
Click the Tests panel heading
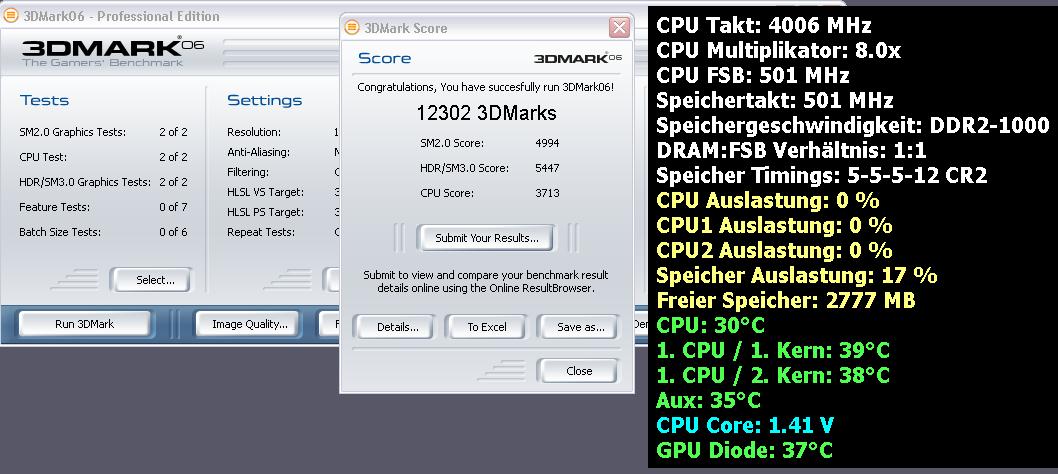44,101
